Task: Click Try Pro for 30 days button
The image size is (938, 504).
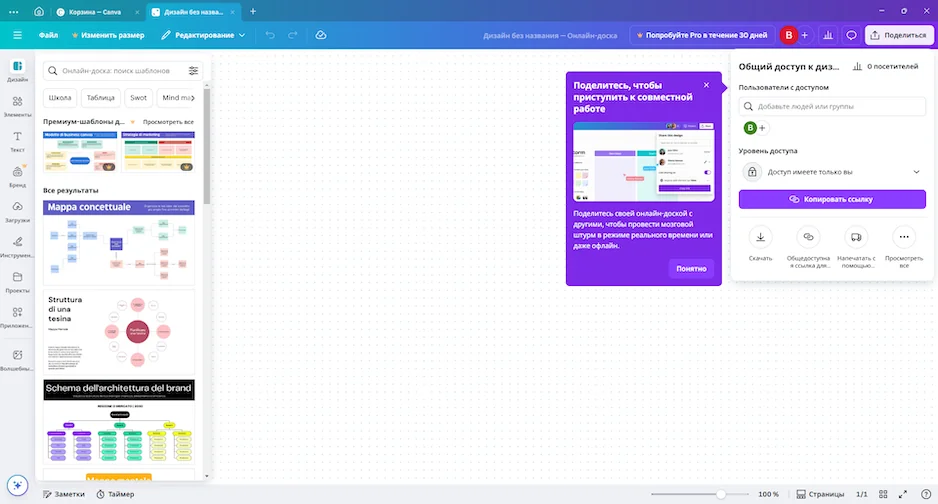Action: coord(701,35)
